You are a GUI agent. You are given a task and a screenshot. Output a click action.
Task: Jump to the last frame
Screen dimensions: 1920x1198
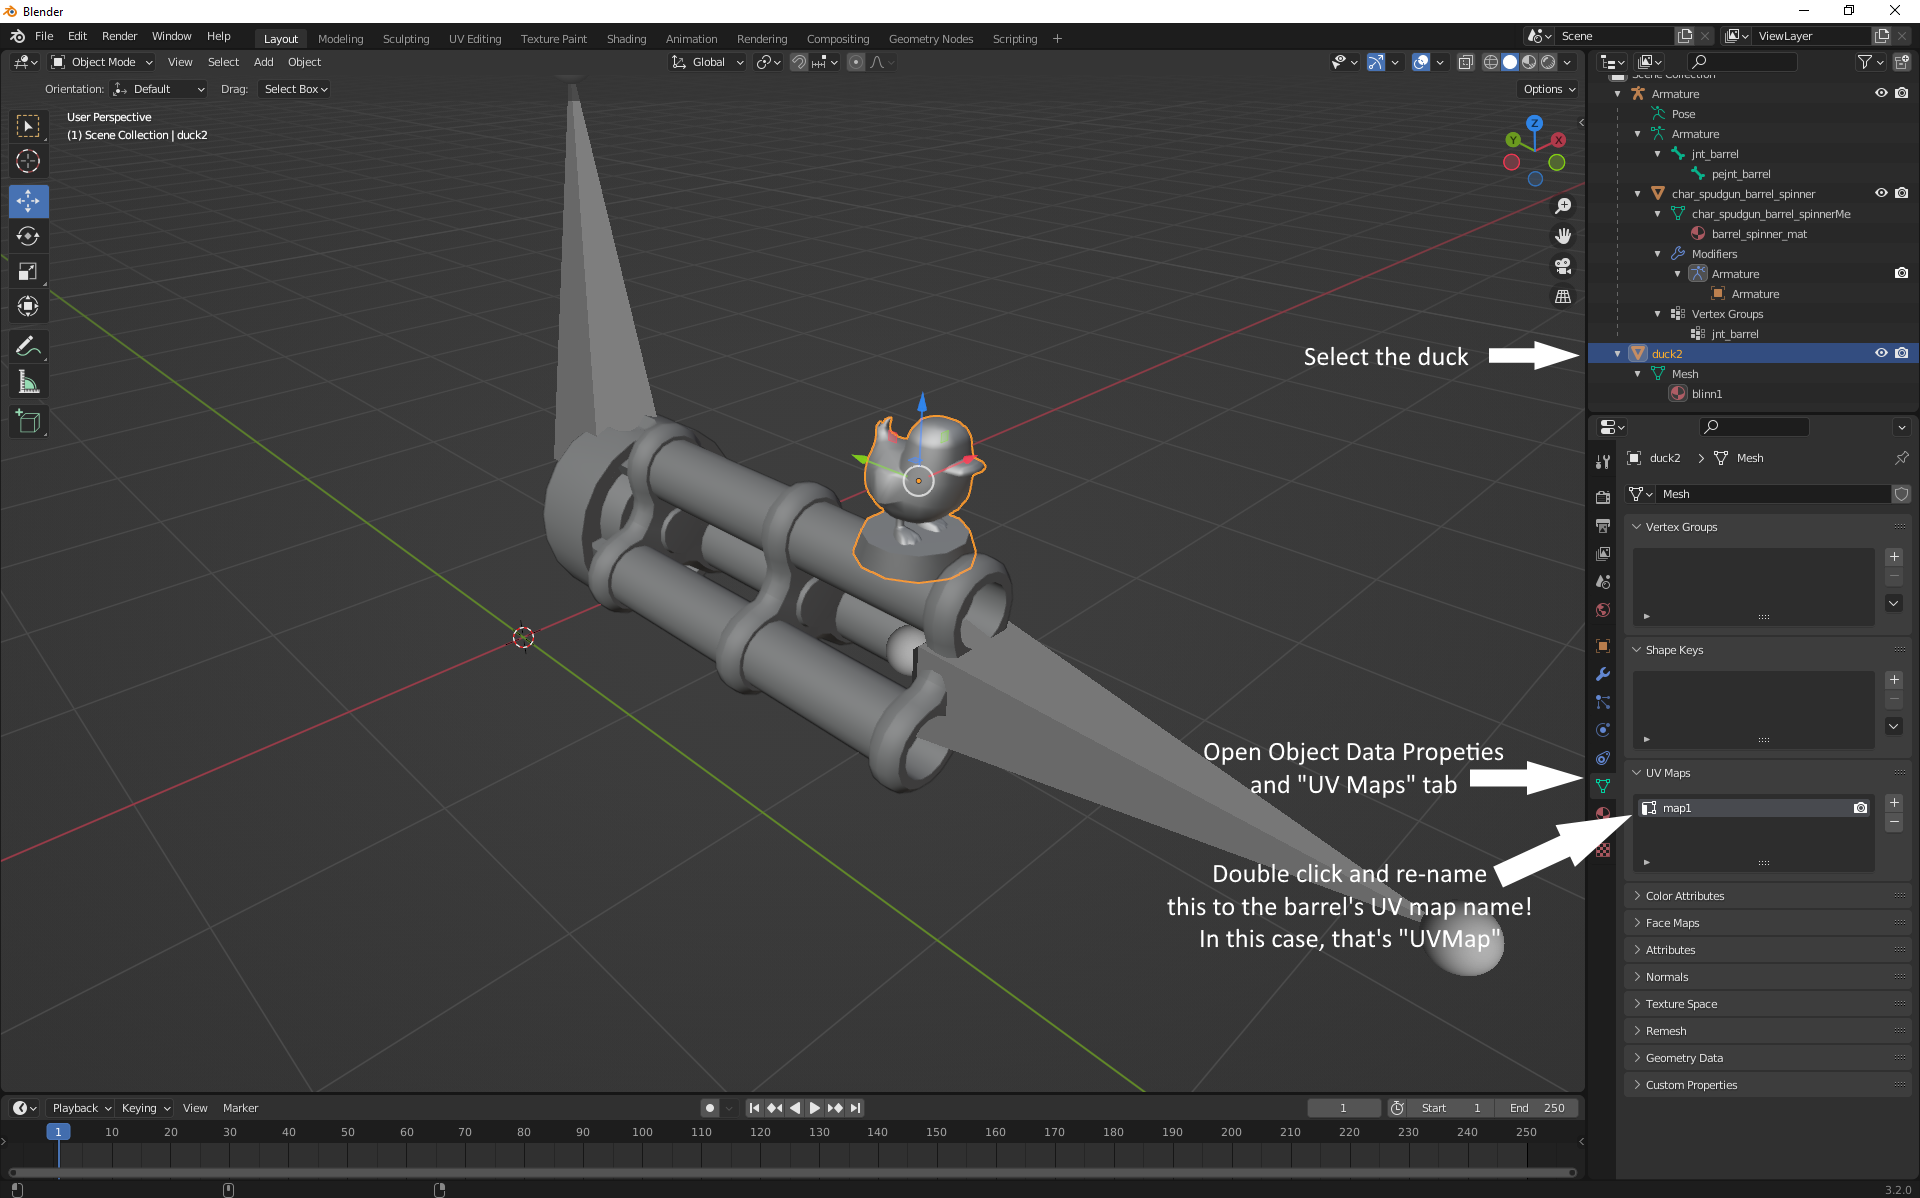855,1108
